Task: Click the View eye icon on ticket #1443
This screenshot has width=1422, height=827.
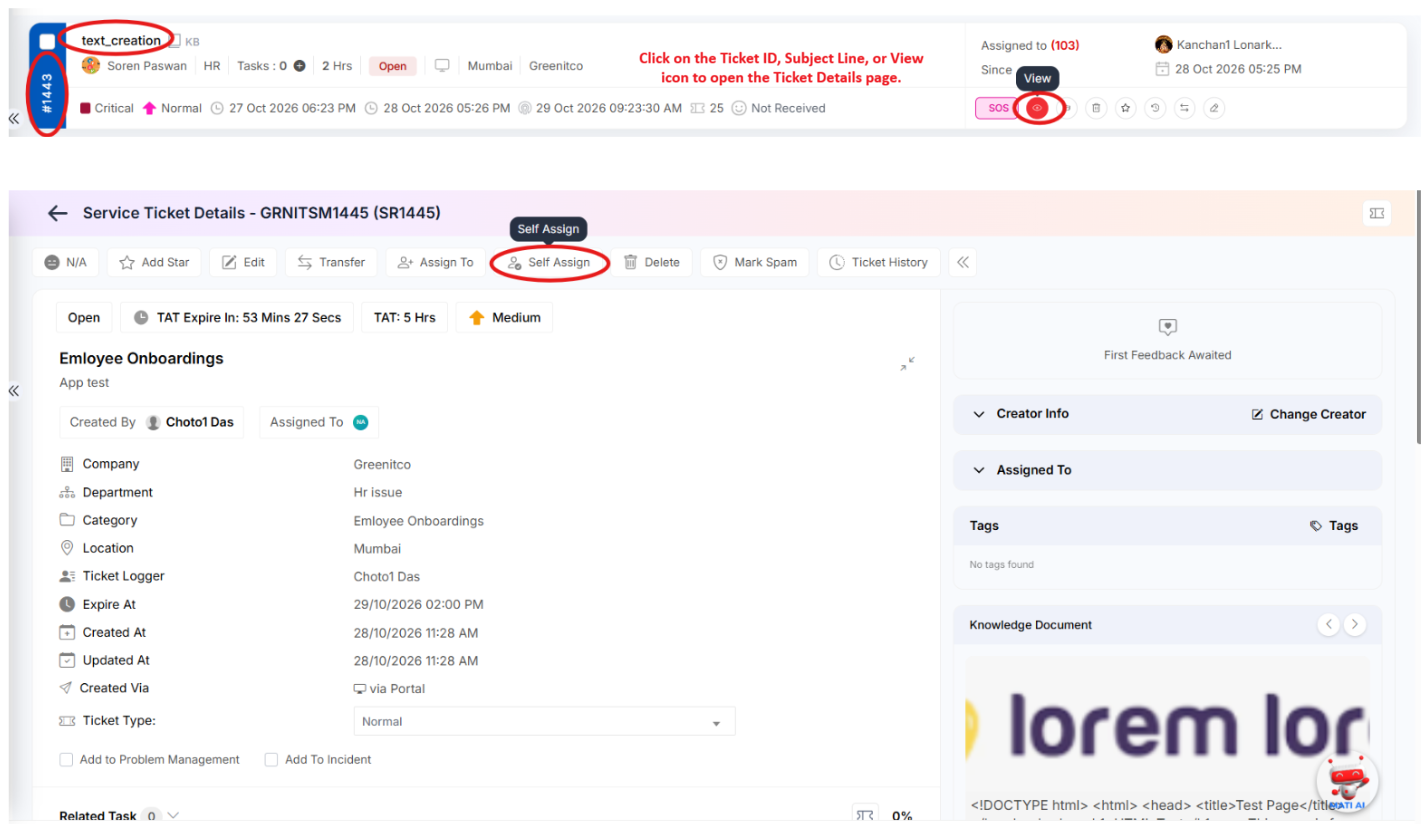Action: (x=1038, y=108)
